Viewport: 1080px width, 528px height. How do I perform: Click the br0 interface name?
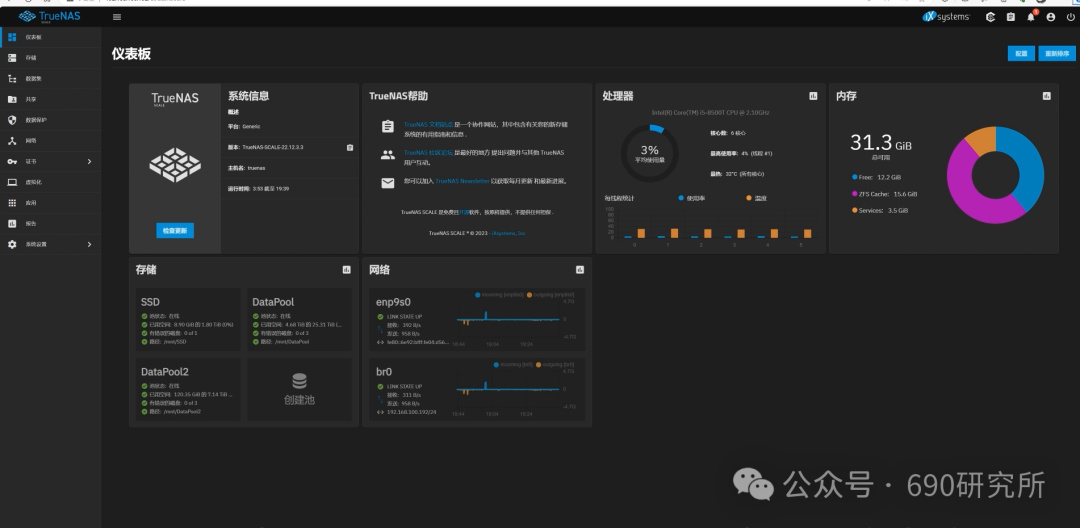384,372
